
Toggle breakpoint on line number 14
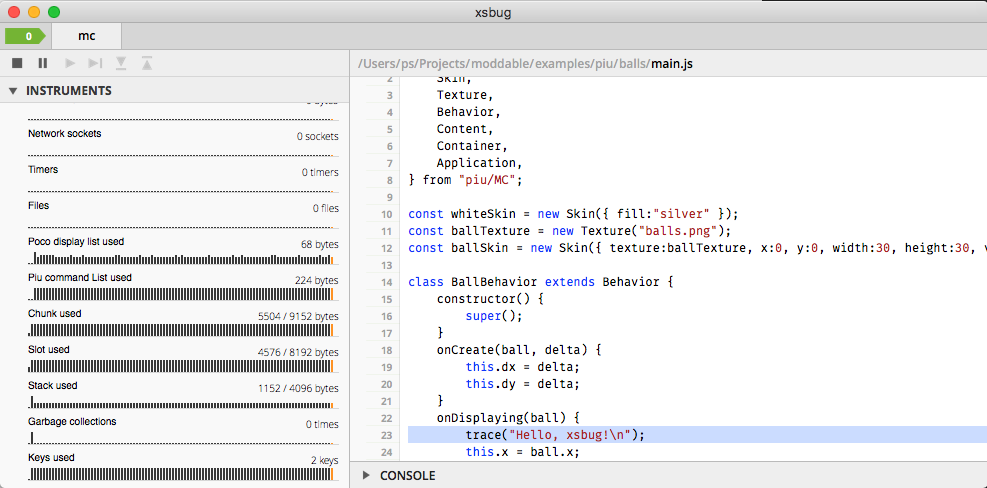(x=386, y=281)
